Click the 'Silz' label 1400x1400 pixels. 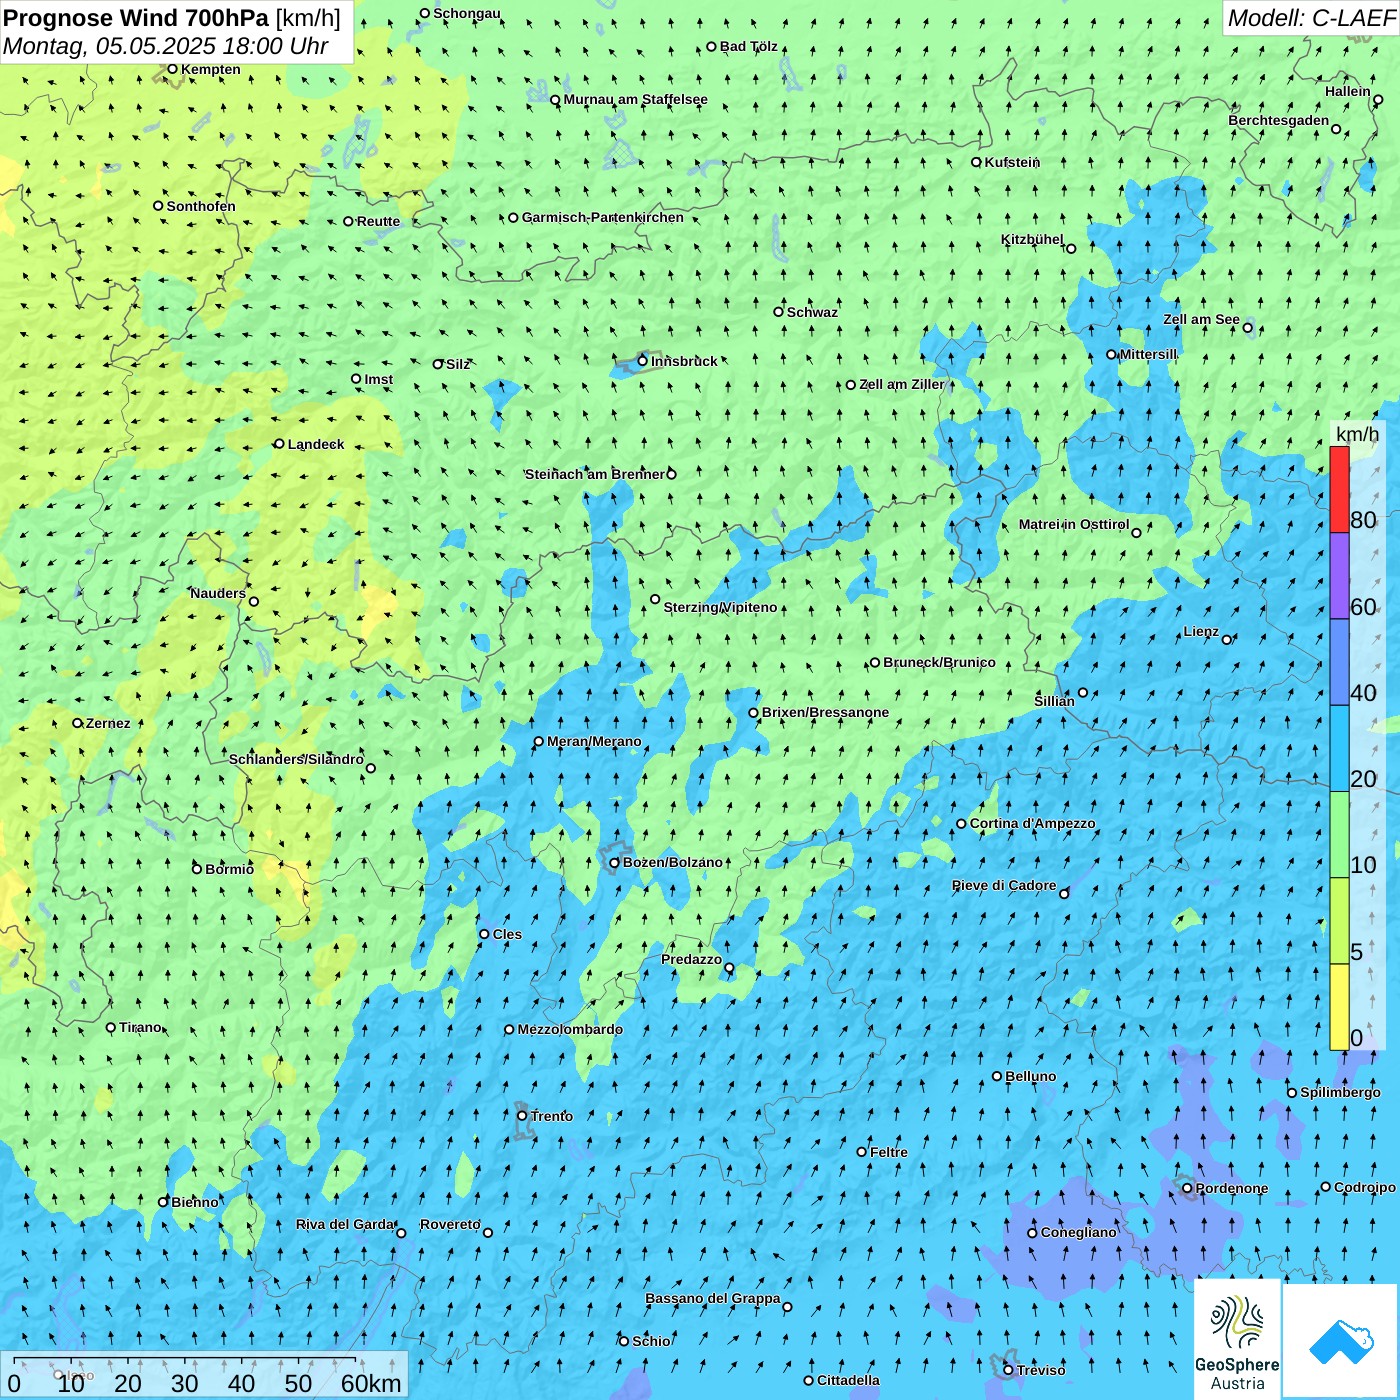click(458, 364)
